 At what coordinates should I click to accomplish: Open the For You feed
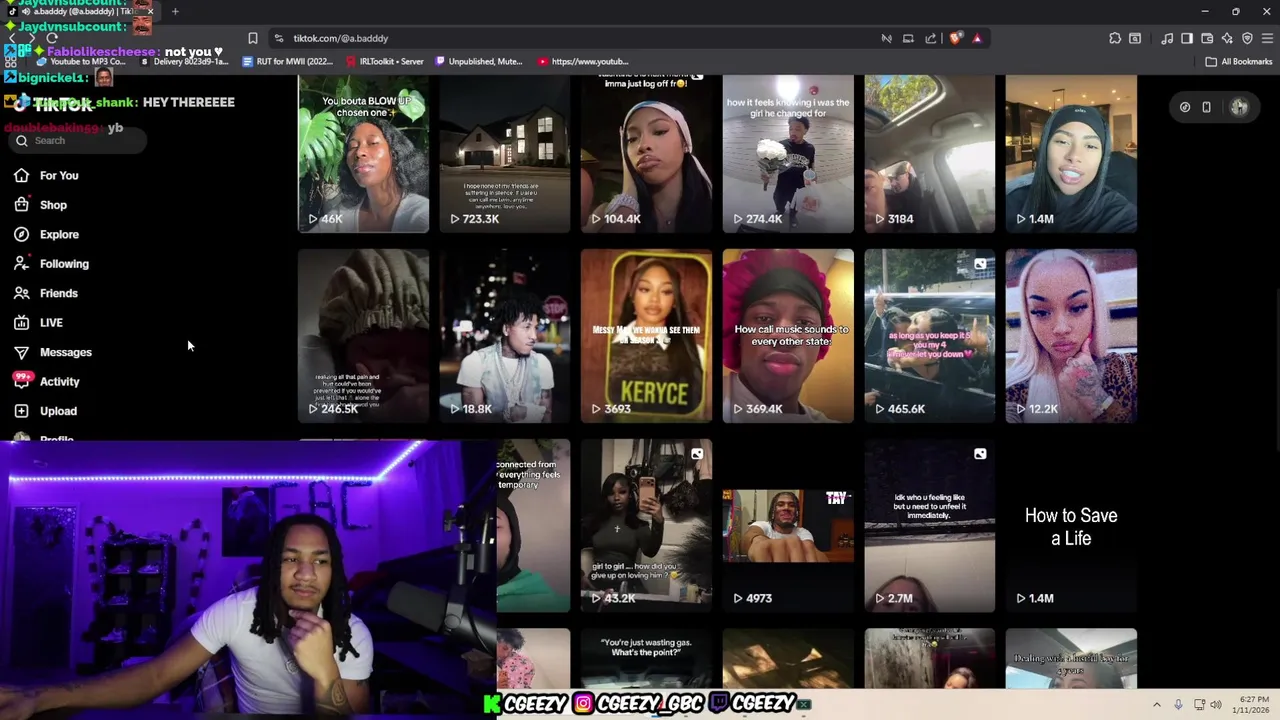tap(47, 176)
